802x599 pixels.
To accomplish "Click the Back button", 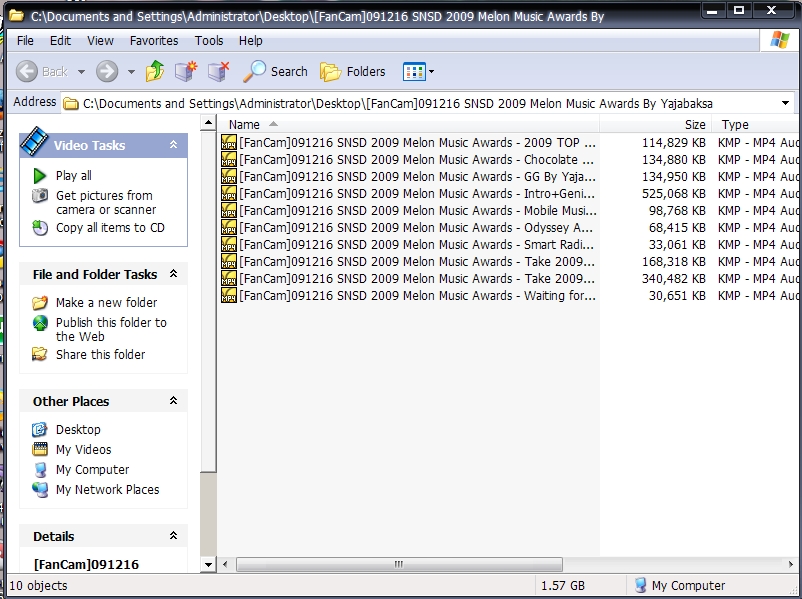I will pos(42,71).
